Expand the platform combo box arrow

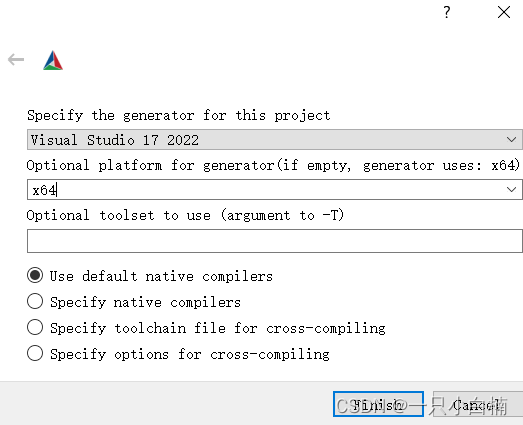coord(511,189)
